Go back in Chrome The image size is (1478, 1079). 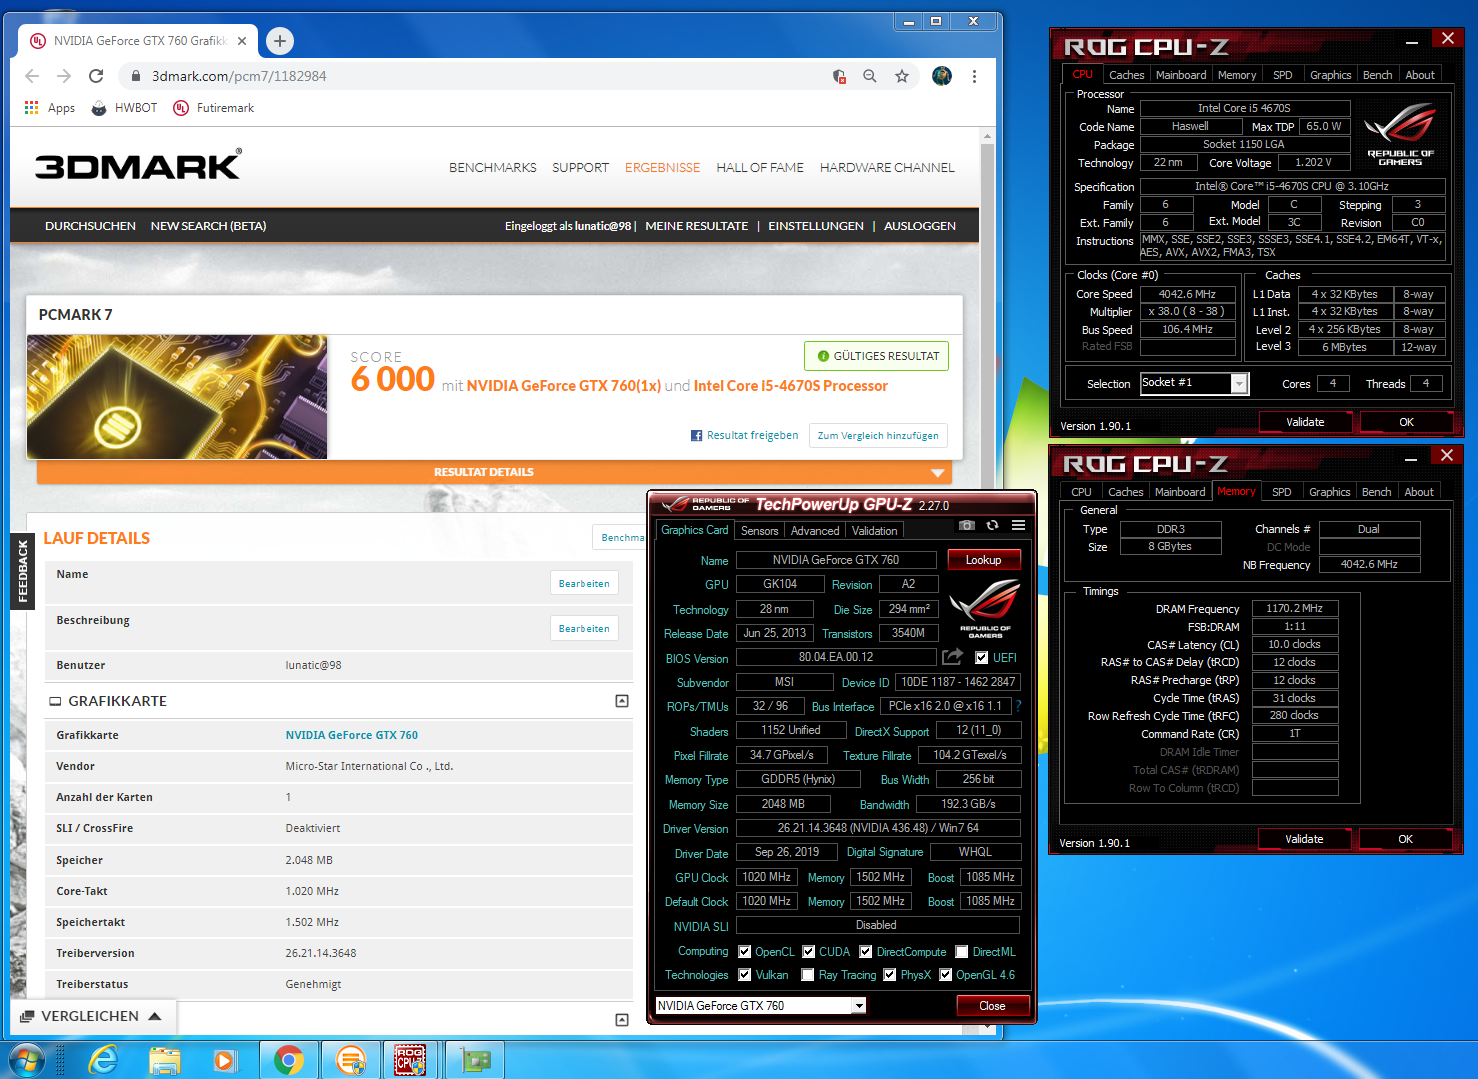point(32,76)
